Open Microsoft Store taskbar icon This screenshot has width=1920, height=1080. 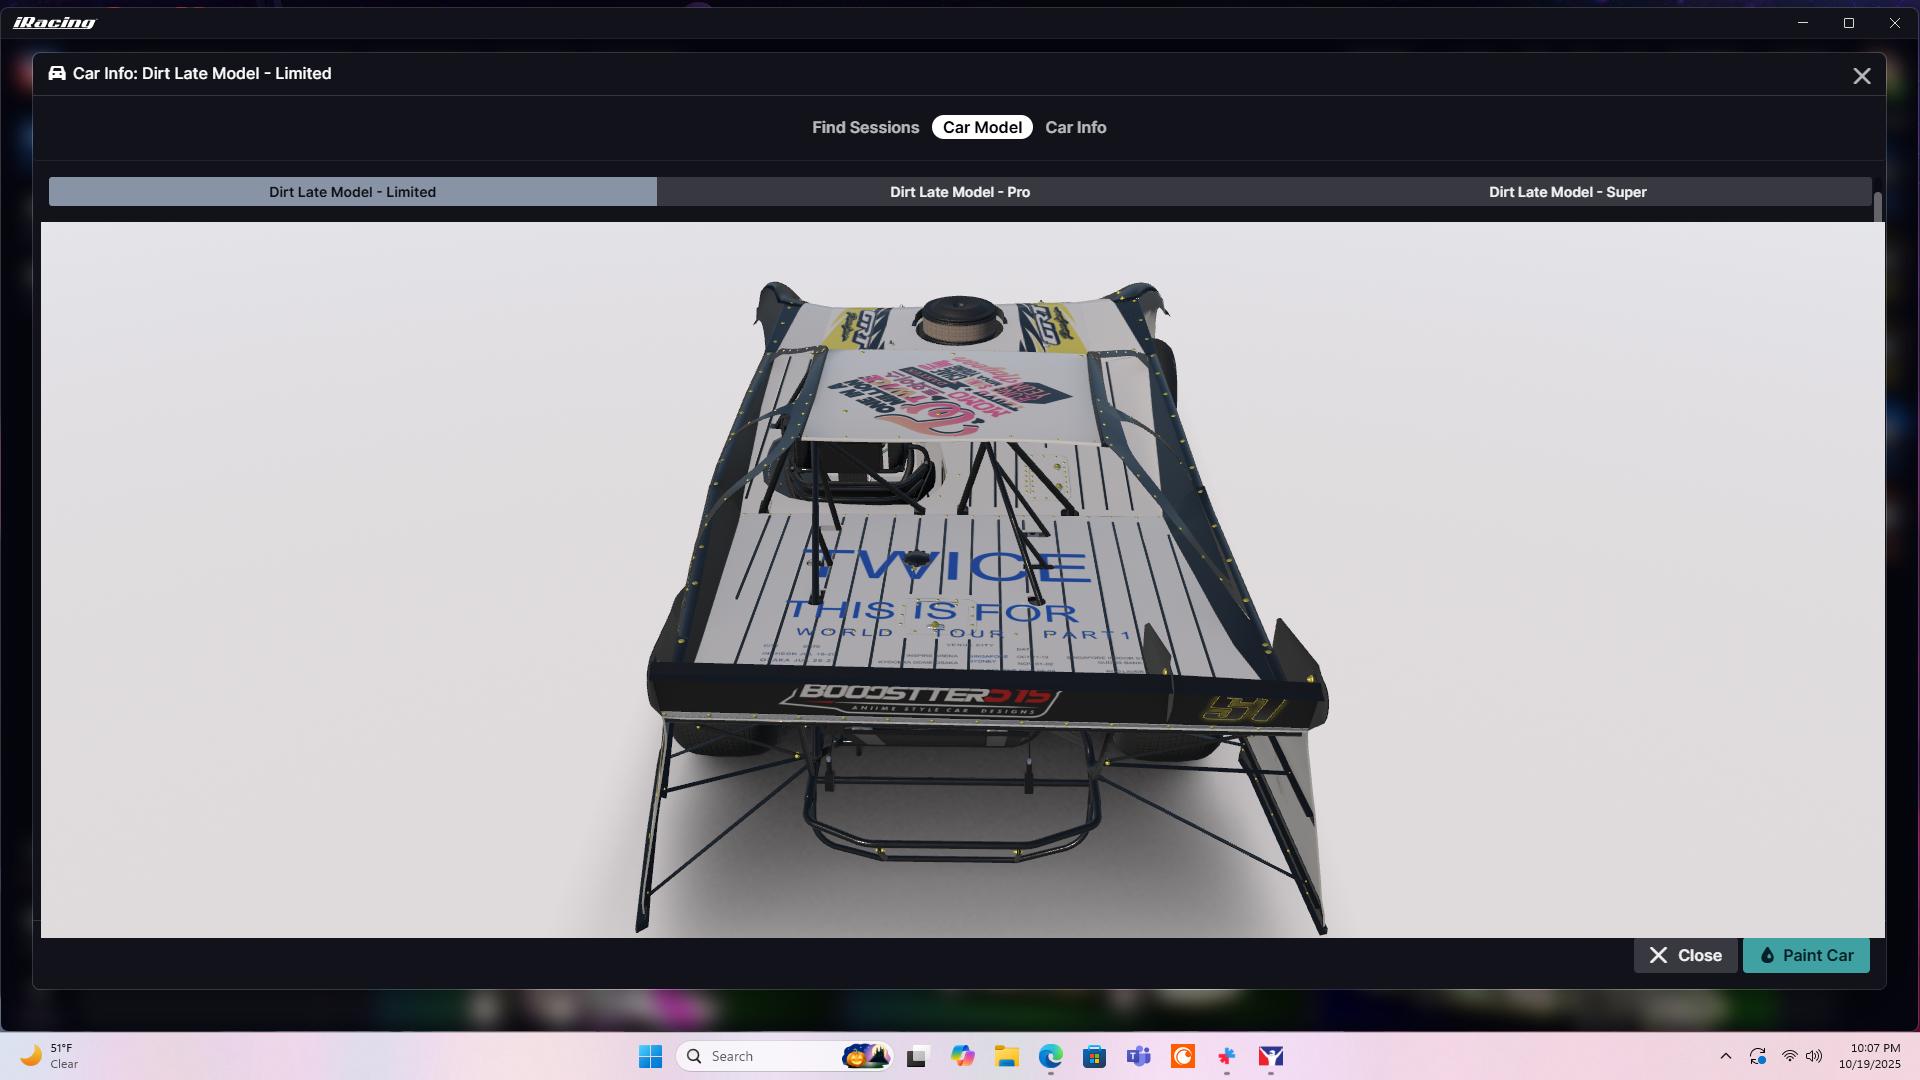tap(1094, 1056)
